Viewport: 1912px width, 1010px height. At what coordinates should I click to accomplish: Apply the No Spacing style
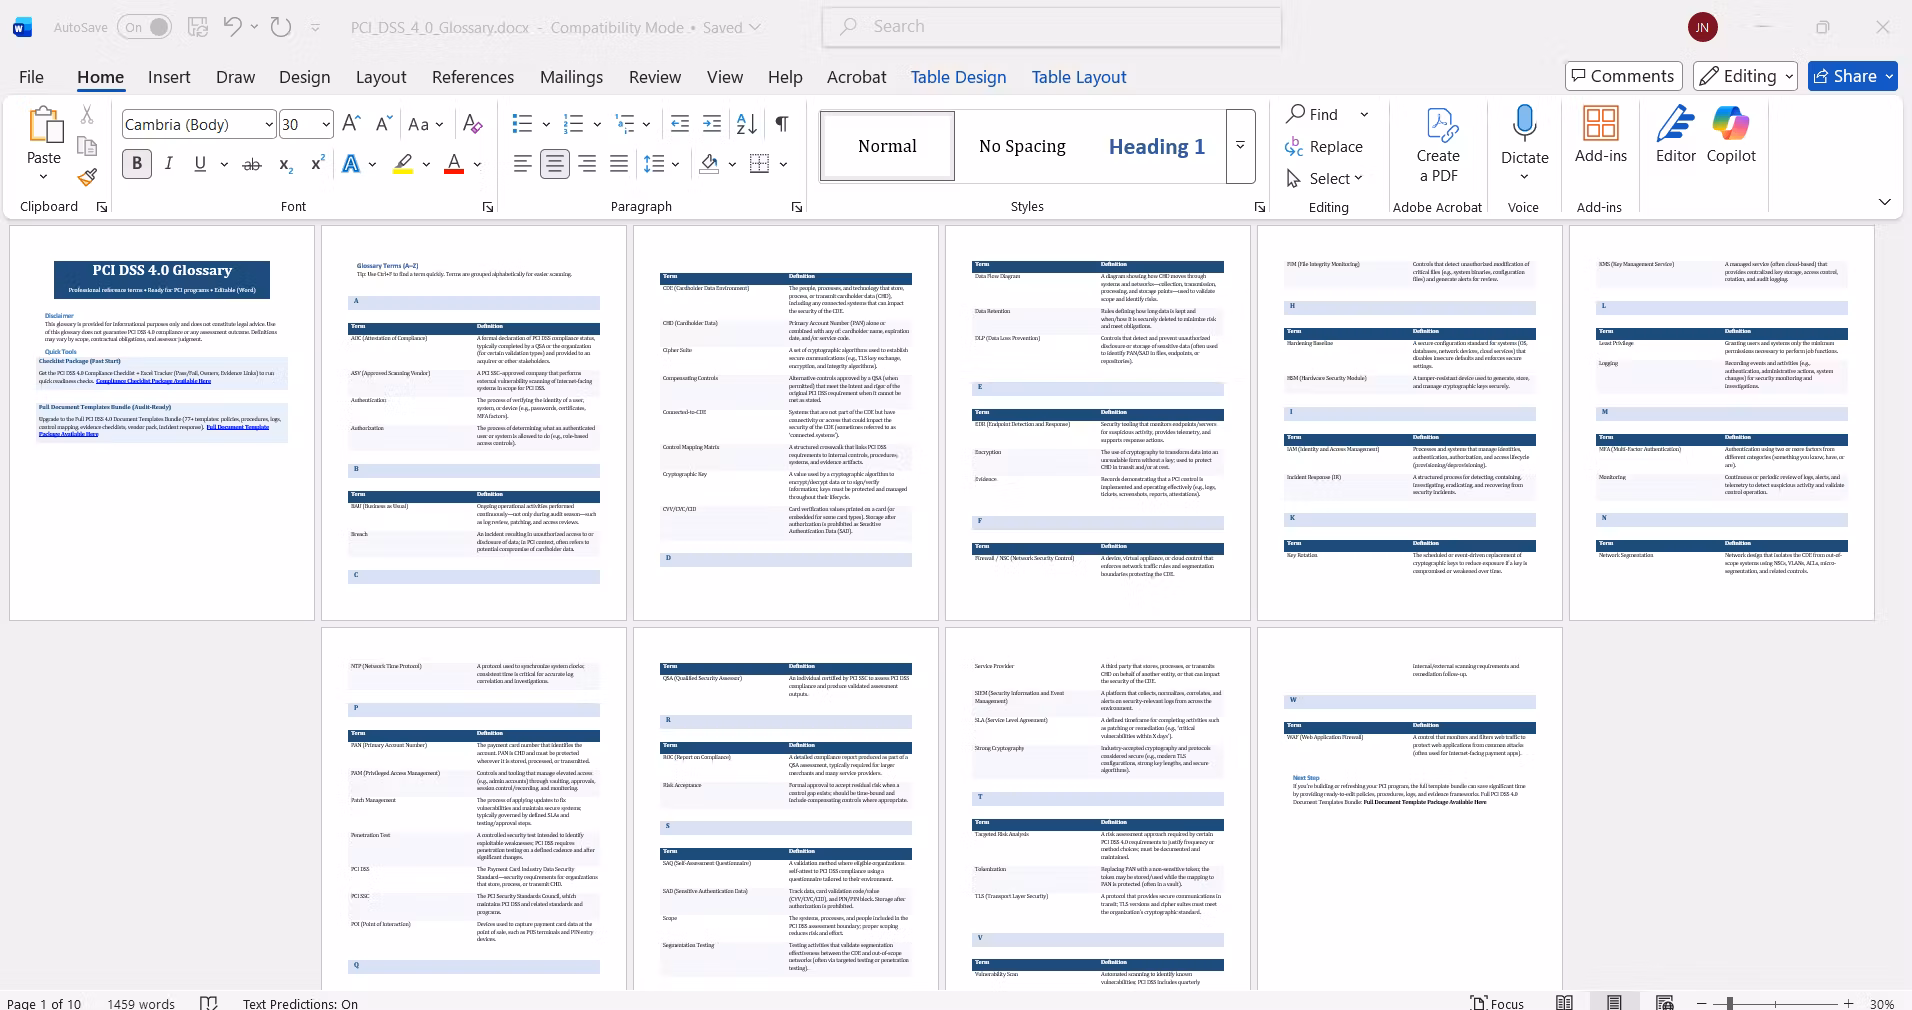tap(1022, 146)
